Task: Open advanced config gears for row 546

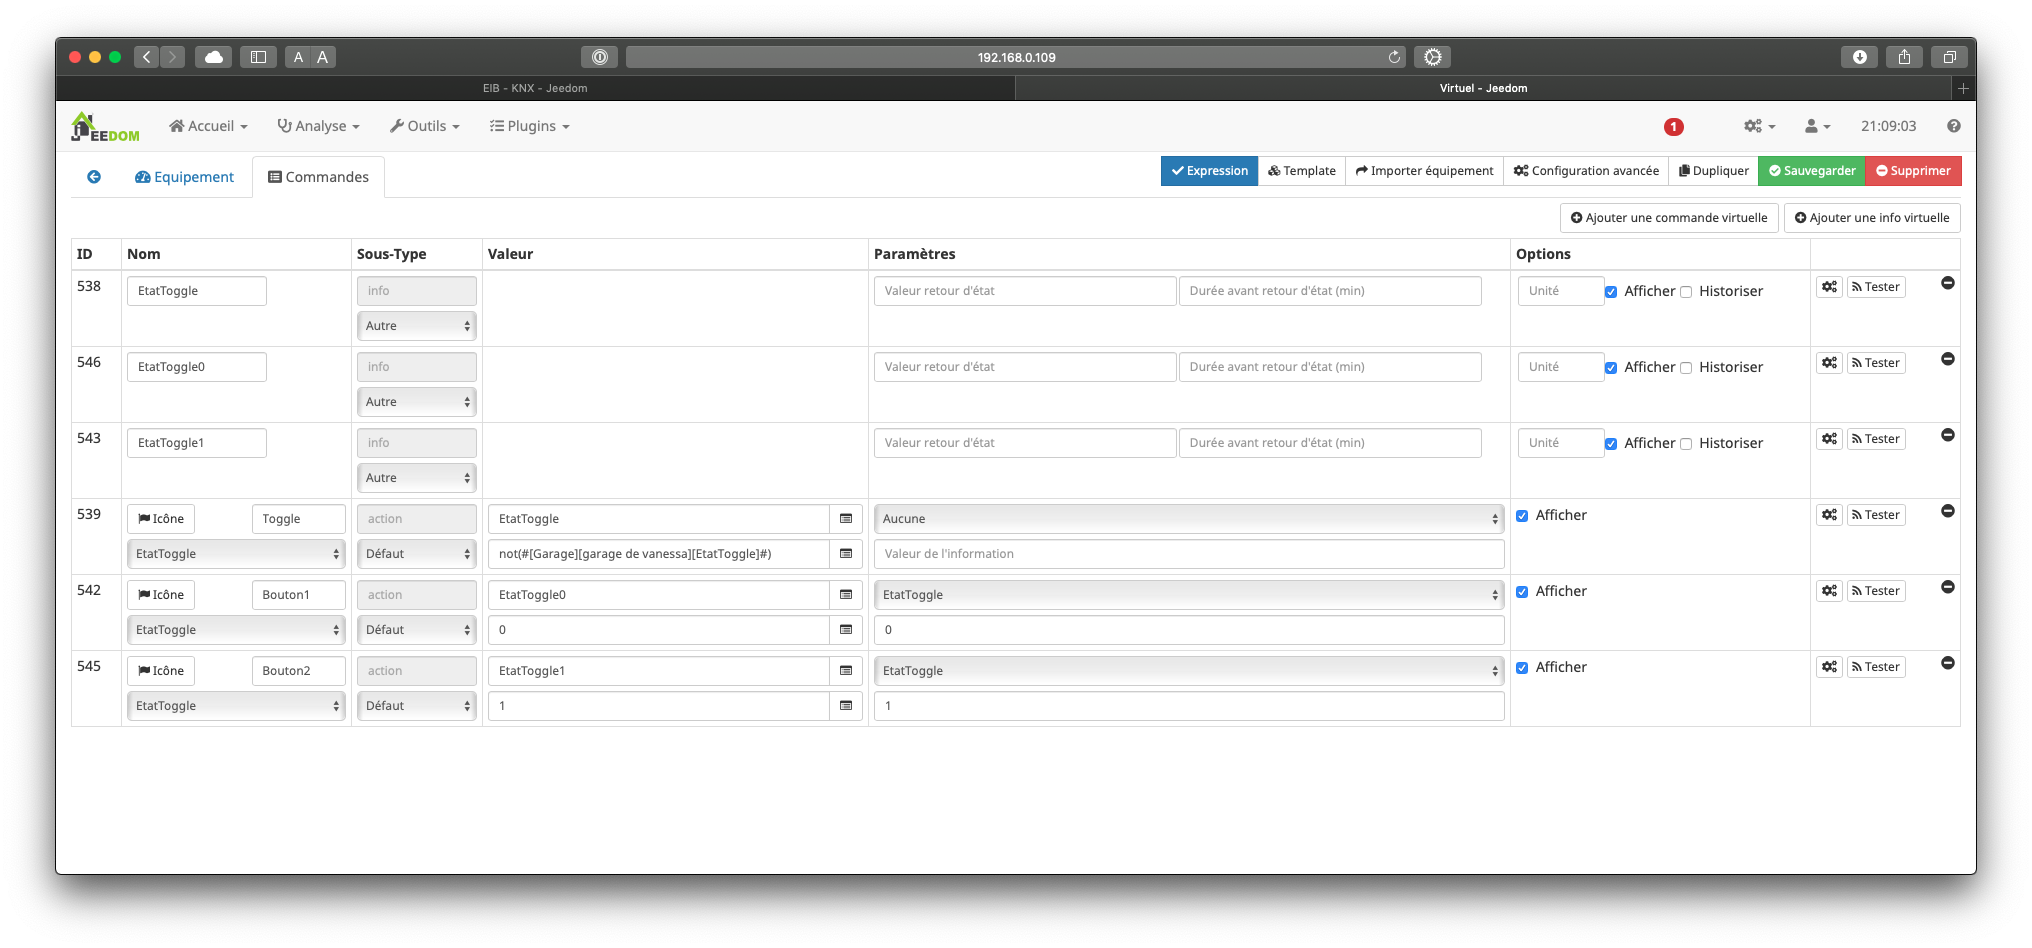Action: tap(1829, 363)
